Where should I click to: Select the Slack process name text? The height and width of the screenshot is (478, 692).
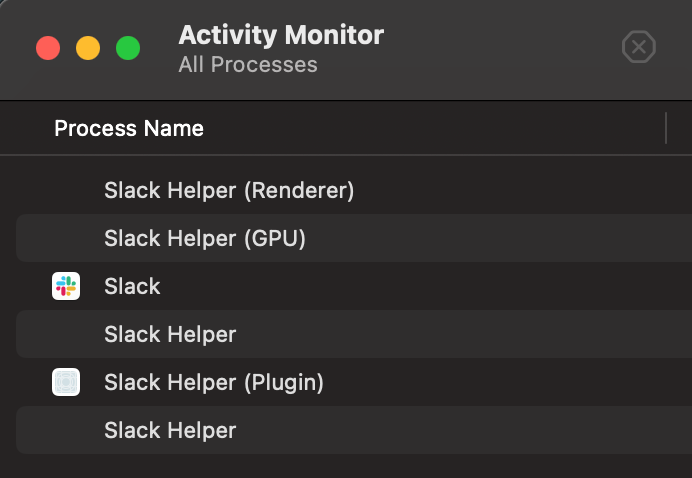point(132,286)
